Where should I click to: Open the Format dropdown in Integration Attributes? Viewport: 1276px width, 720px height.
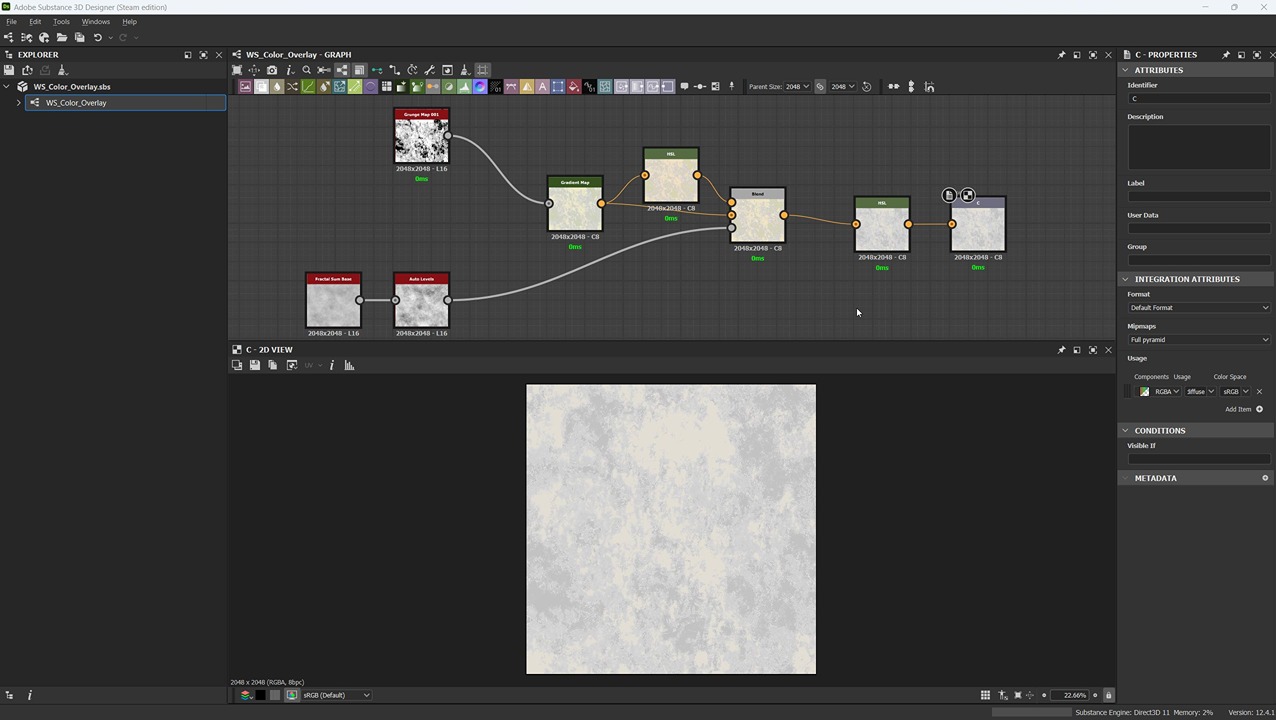1199,308
